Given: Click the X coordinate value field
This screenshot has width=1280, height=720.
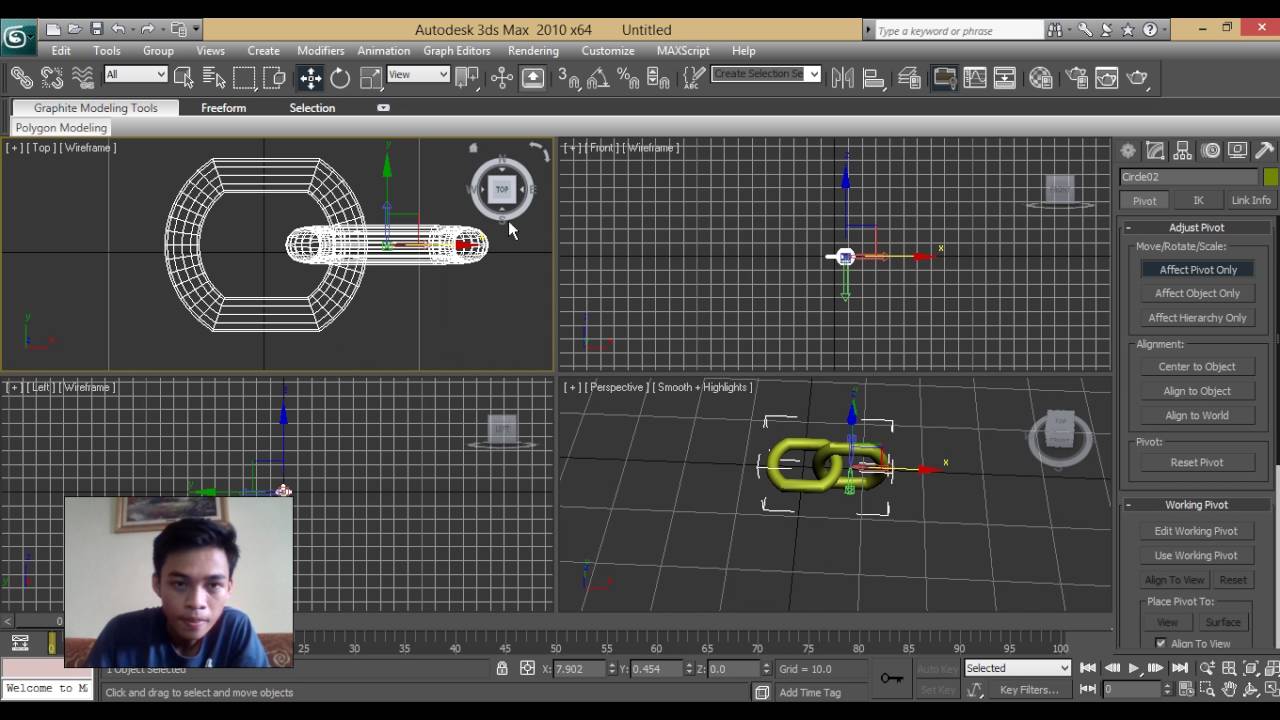Looking at the screenshot, I should [x=577, y=669].
